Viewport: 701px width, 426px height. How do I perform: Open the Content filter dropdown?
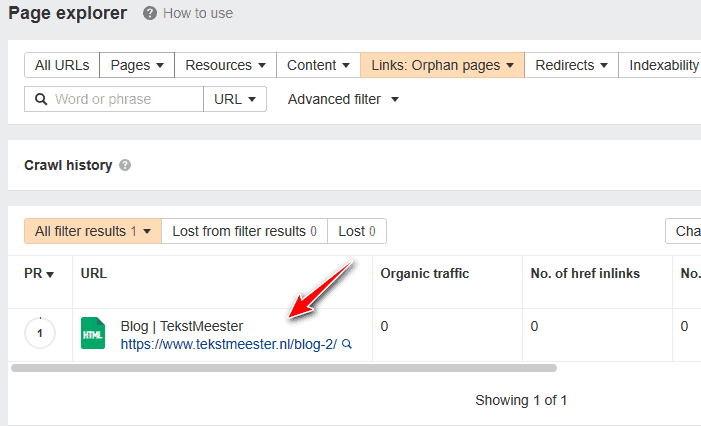tap(318, 65)
